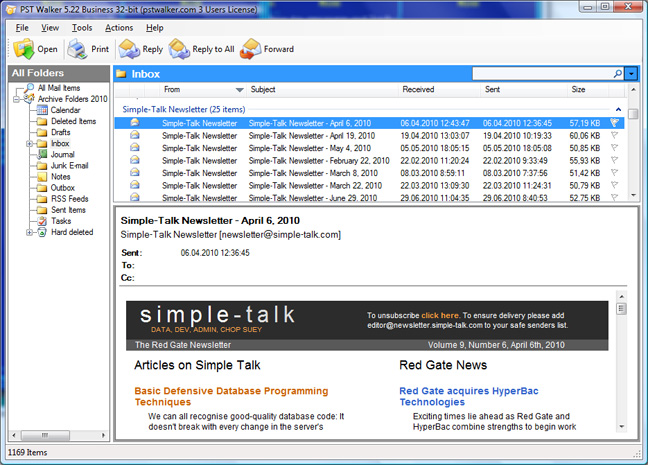Viewport: 648px width, 465px height.
Task: Click the Hard deleted recycle icon
Action: coord(42,232)
